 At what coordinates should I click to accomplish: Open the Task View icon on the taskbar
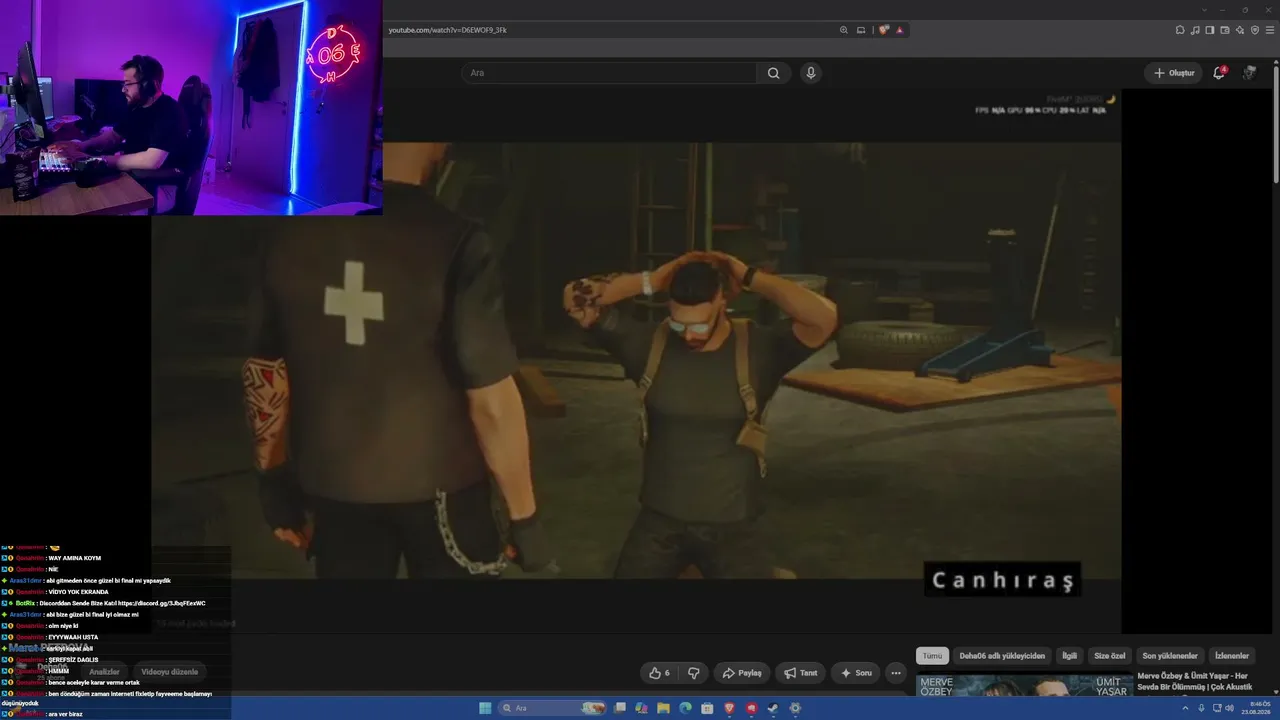pos(620,708)
